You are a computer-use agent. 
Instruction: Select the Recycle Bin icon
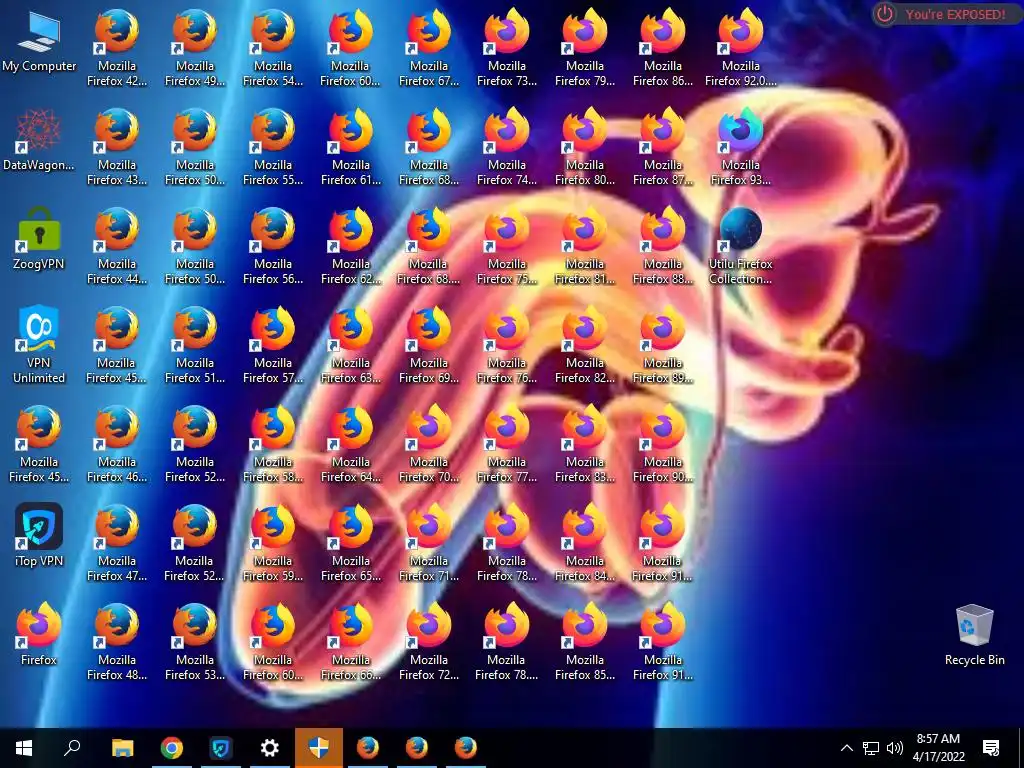[x=974, y=634]
